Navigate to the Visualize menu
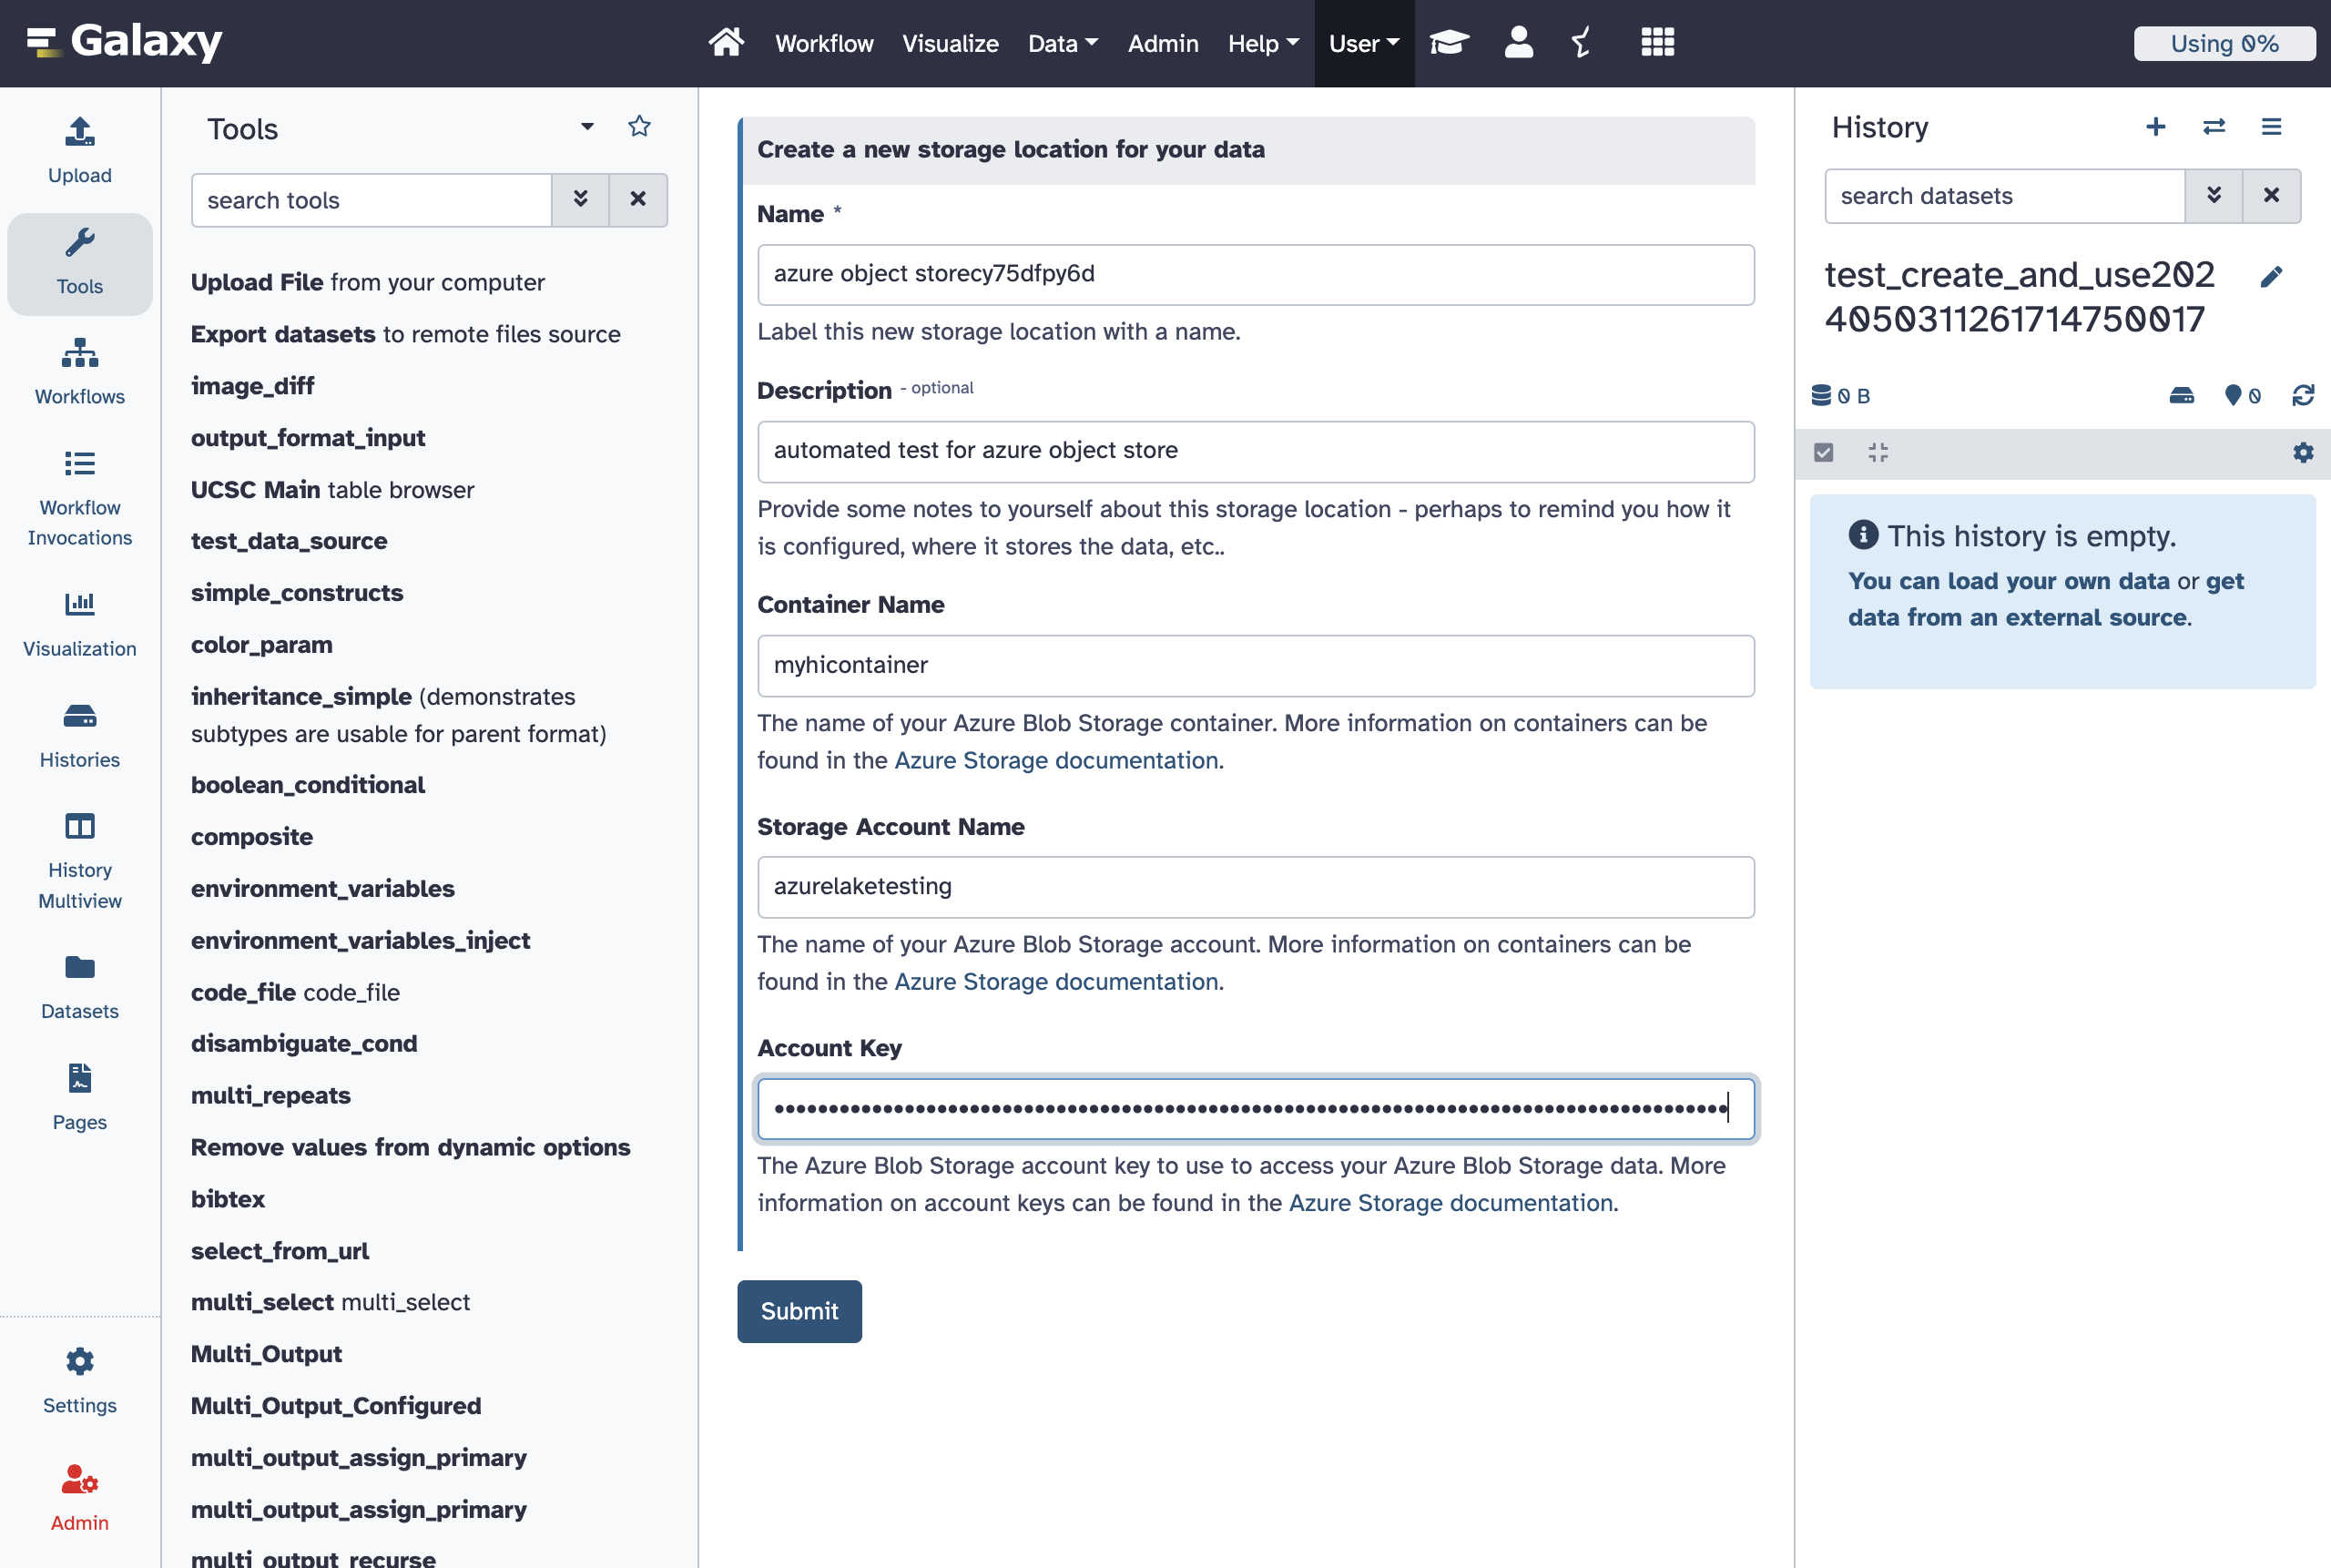 (x=949, y=43)
